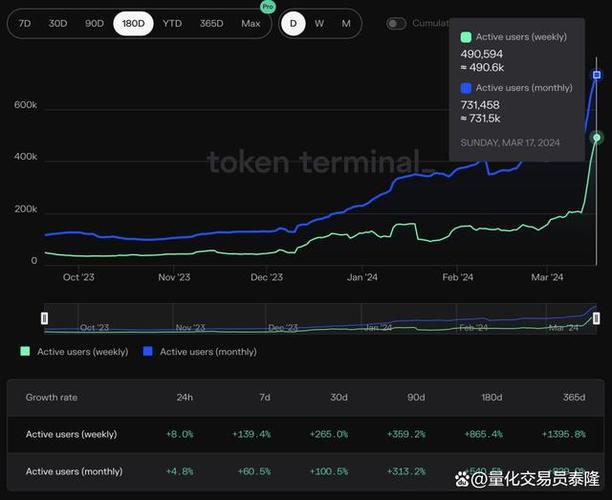The height and width of the screenshot is (500, 612).
Task: Click the 90d growth rate column header
Action: click(x=416, y=397)
